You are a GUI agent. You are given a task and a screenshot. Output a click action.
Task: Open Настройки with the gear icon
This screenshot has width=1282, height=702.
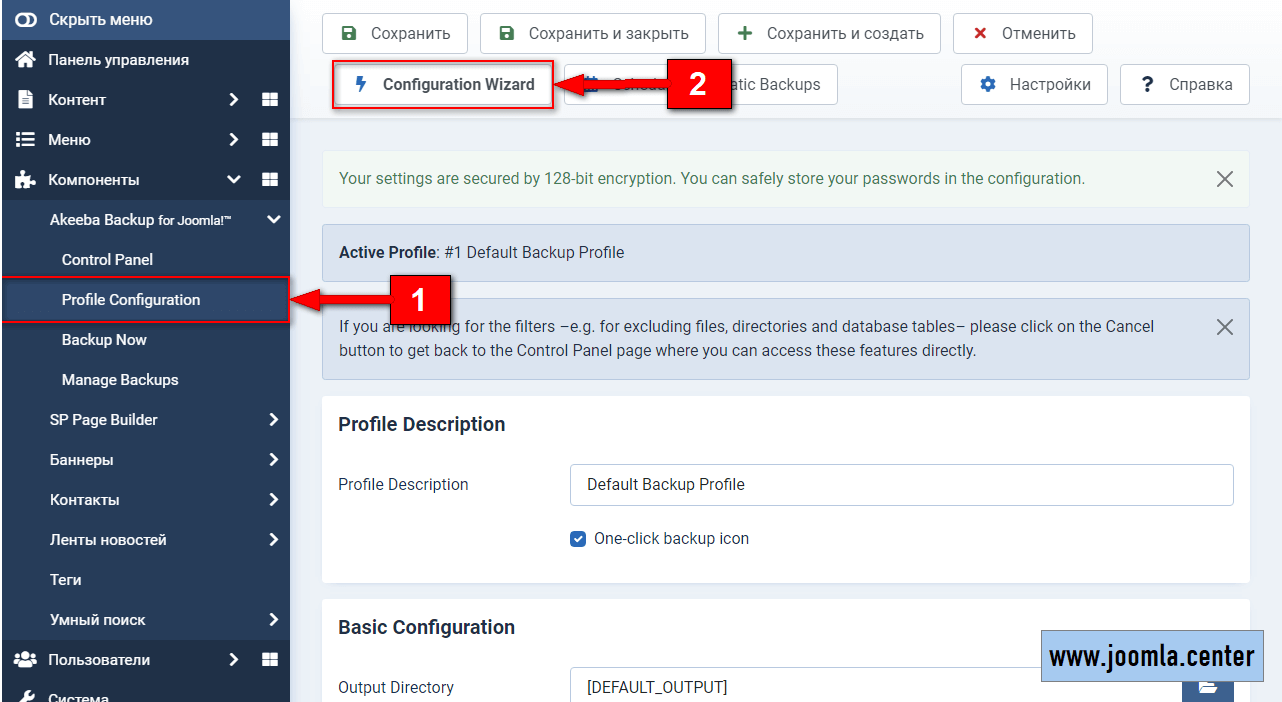point(1034,85)
